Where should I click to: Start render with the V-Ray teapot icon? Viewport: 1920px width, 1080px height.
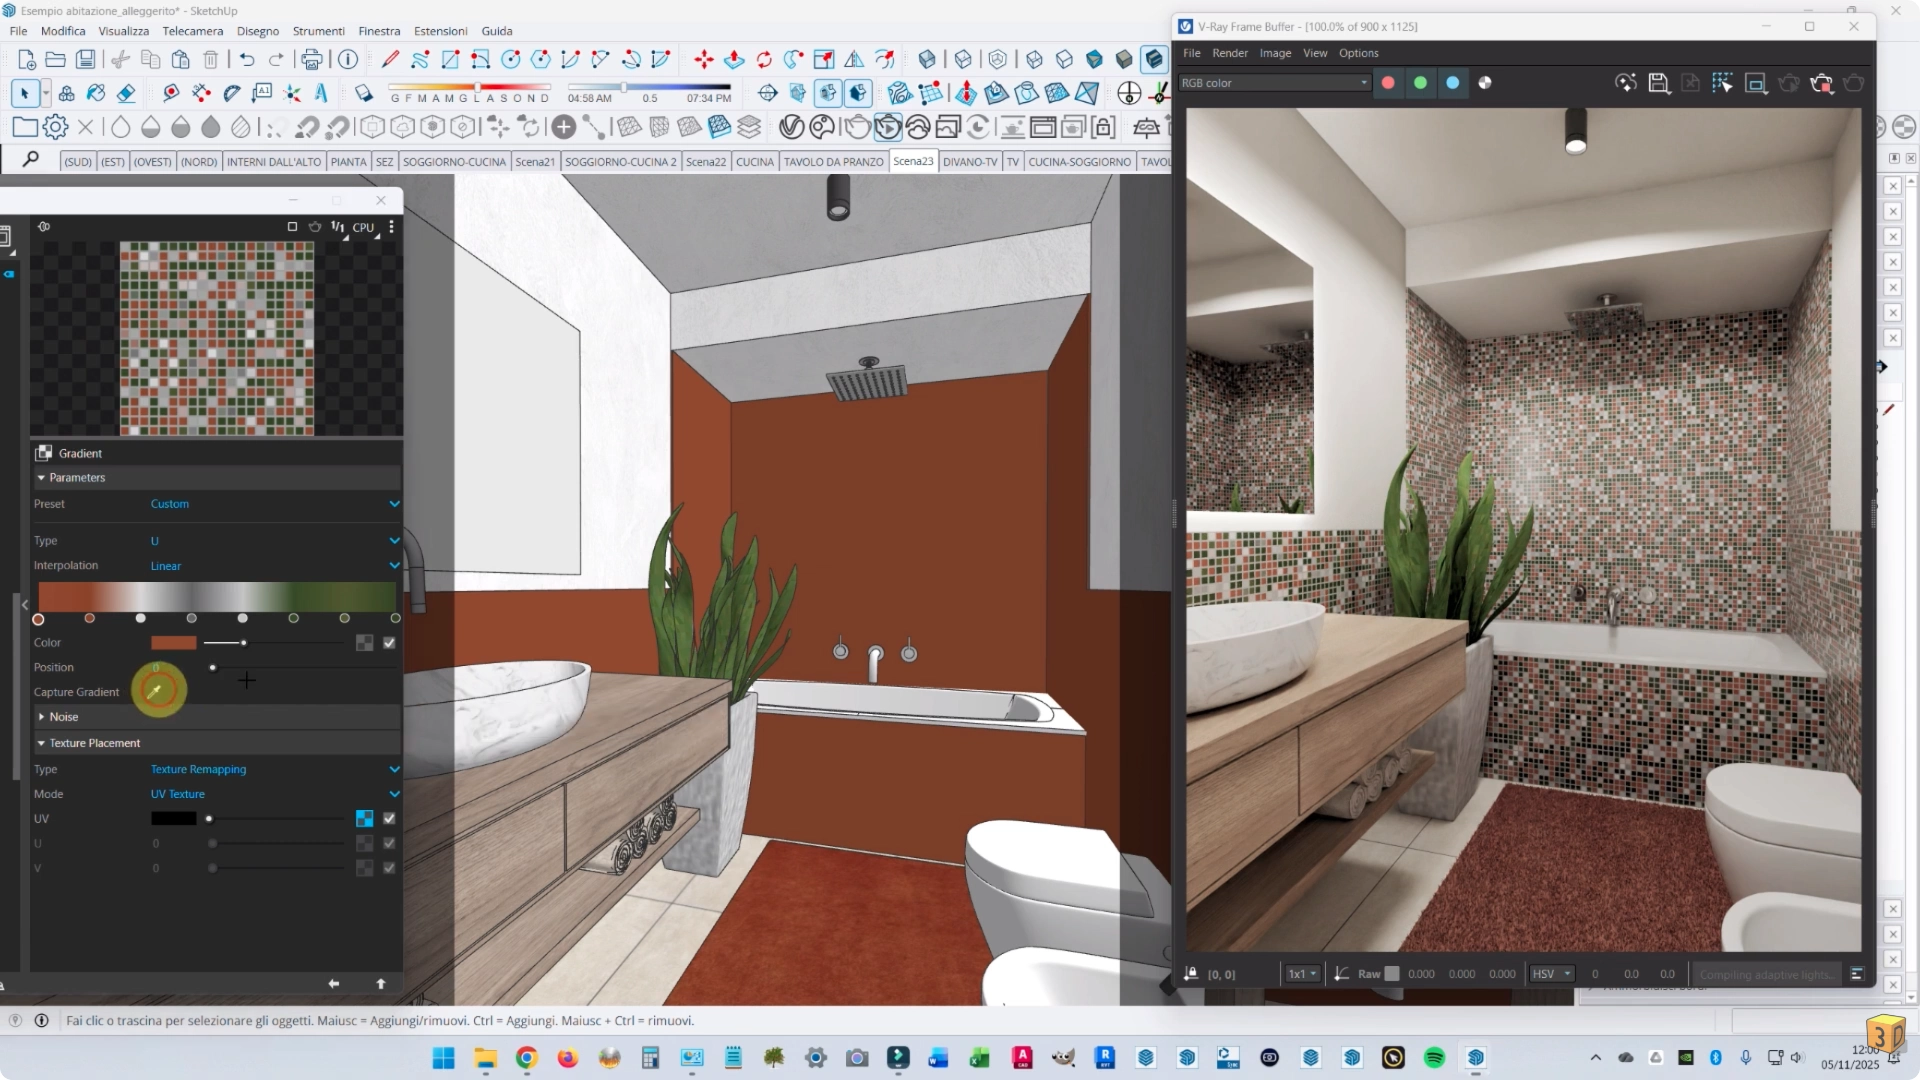(x=857, y=127)
